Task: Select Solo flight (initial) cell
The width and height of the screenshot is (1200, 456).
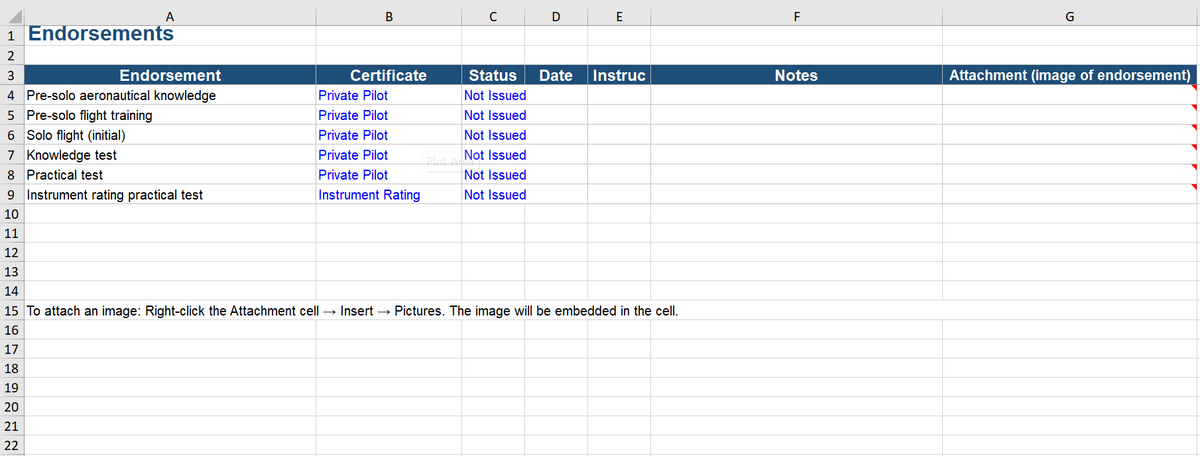Action: pyautogui.click(x=170, y=136)
